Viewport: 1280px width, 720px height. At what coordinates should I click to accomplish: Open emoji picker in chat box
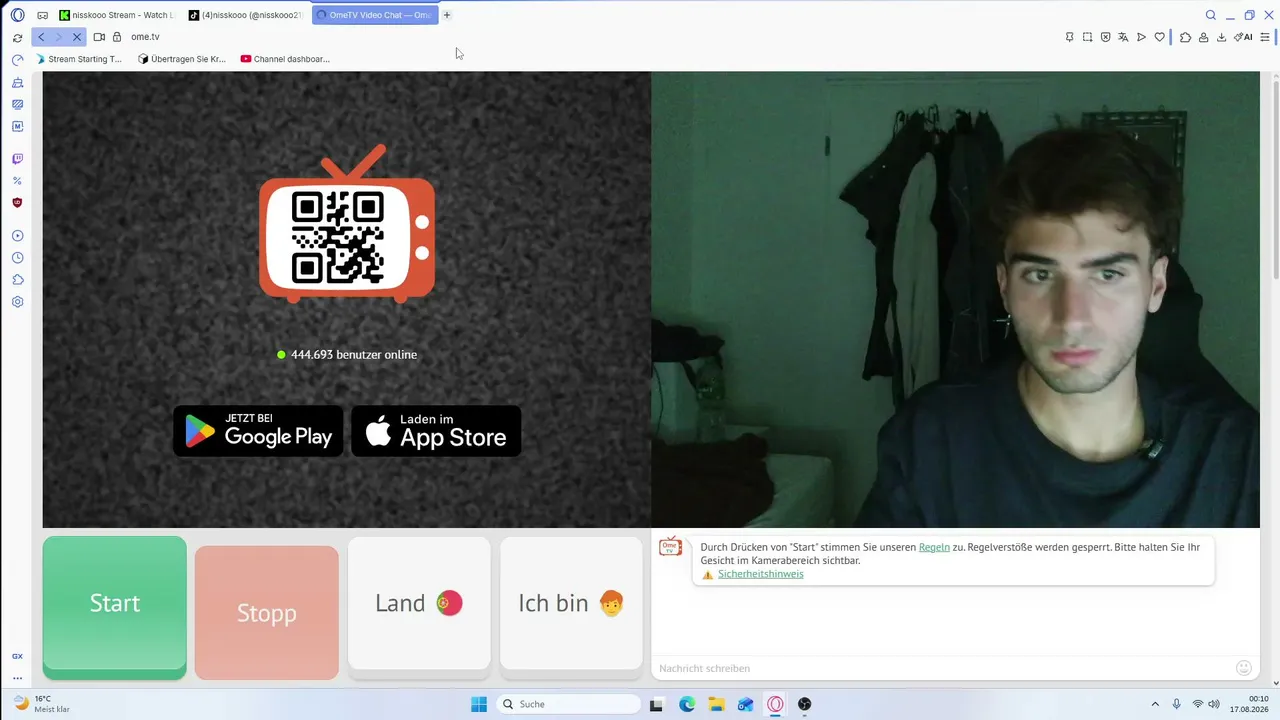pos(1244,668)
